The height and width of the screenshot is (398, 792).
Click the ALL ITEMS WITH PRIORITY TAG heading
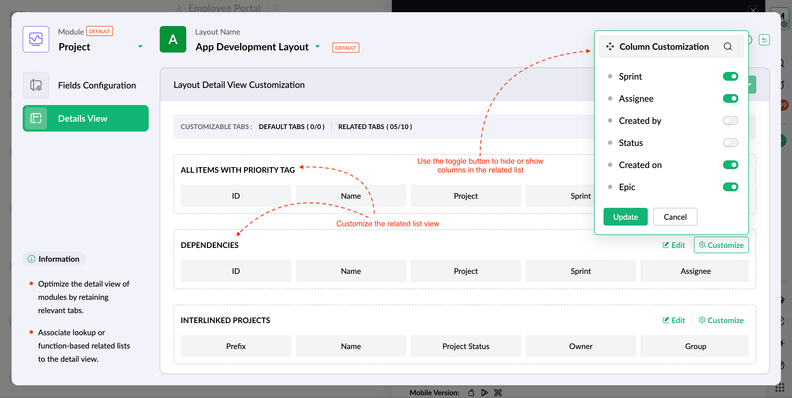[x=238, y=170]
